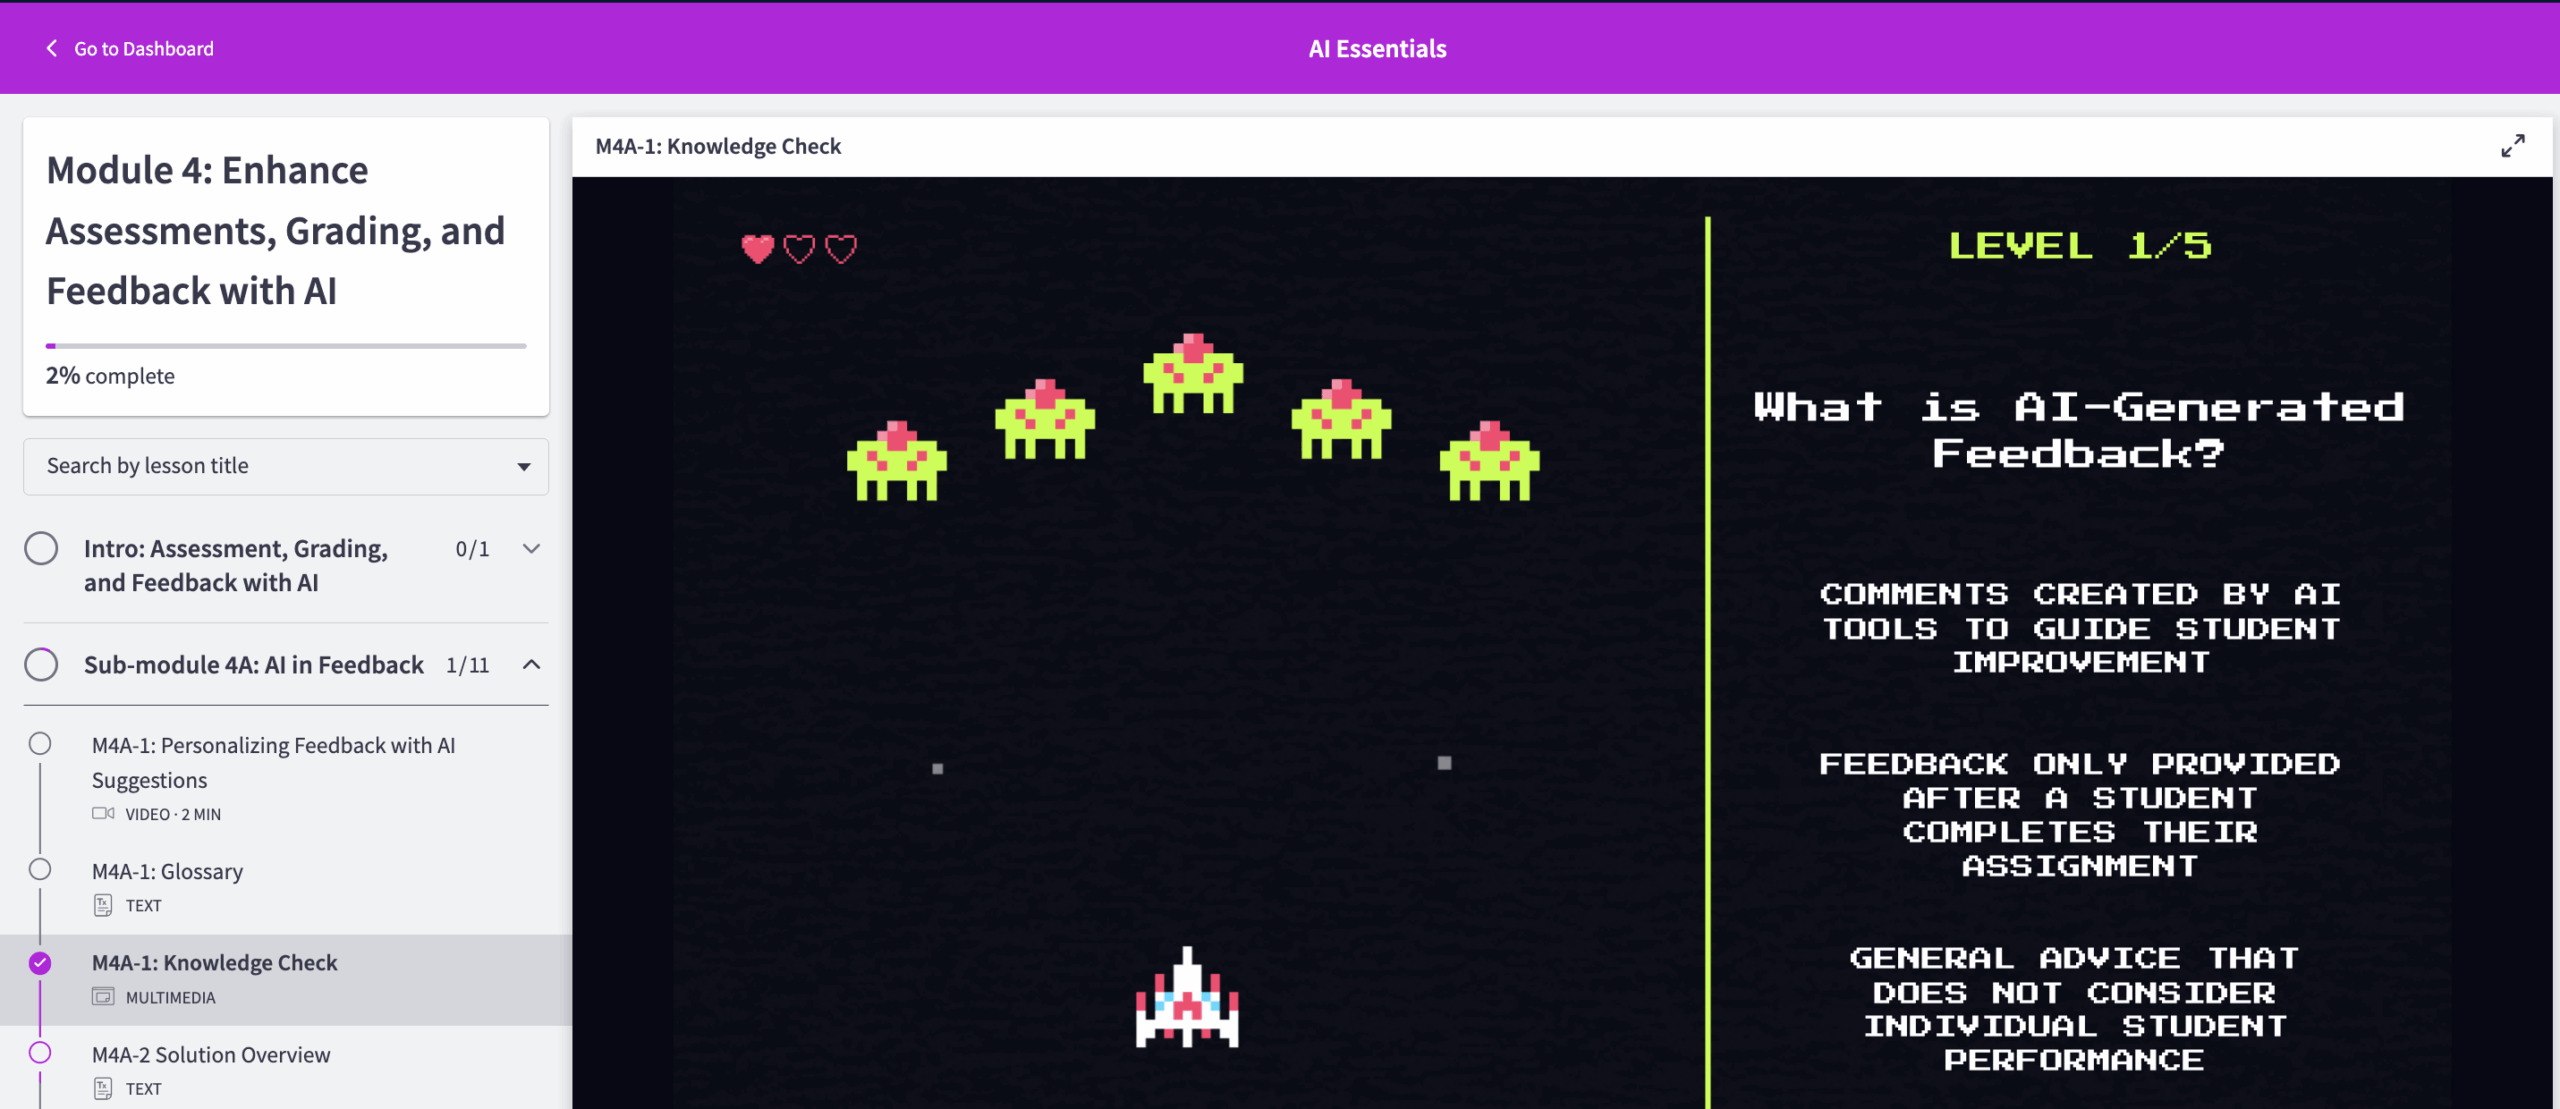Image resolution: width=2560 pixels, height=1109 pixels.
Task: Click the back arrow beside Go to Dashboard
Action: click(52, 48)
